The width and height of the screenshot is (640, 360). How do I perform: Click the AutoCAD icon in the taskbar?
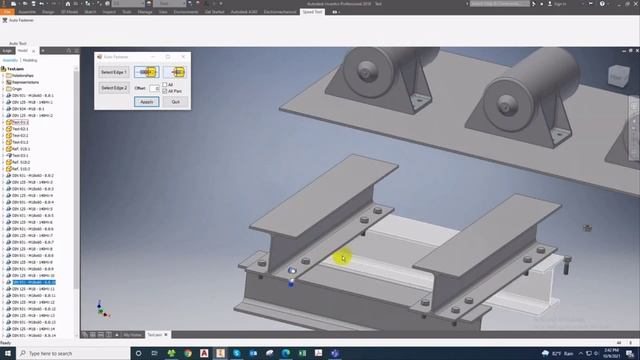204,353
